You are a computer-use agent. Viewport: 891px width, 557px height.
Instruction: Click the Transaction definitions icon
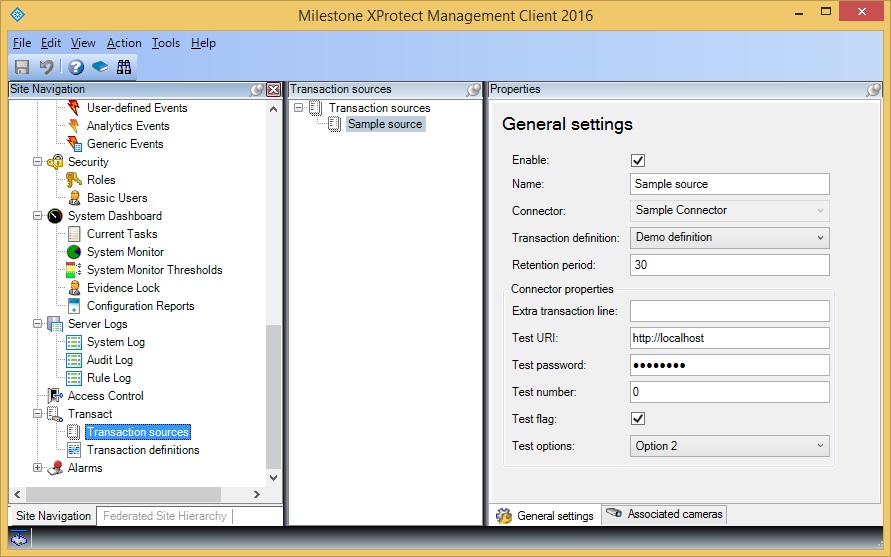click(x=74, y=450)
